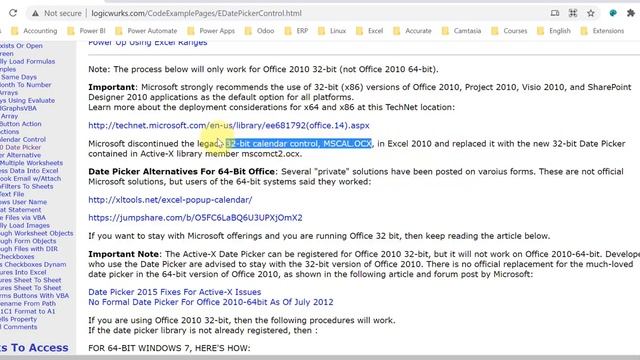Open the Data Into Excel sidebar link
640x360 pixels.
pos(29,171)
